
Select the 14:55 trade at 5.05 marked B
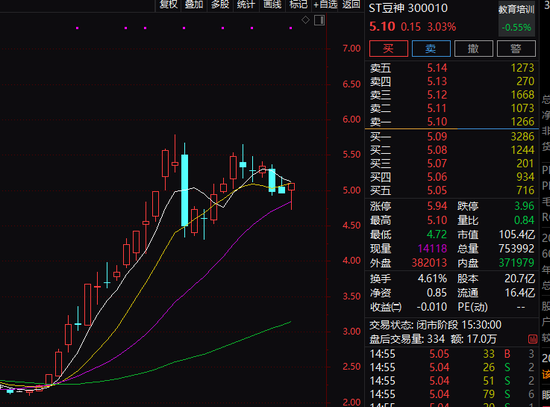(x=452, y=354)
